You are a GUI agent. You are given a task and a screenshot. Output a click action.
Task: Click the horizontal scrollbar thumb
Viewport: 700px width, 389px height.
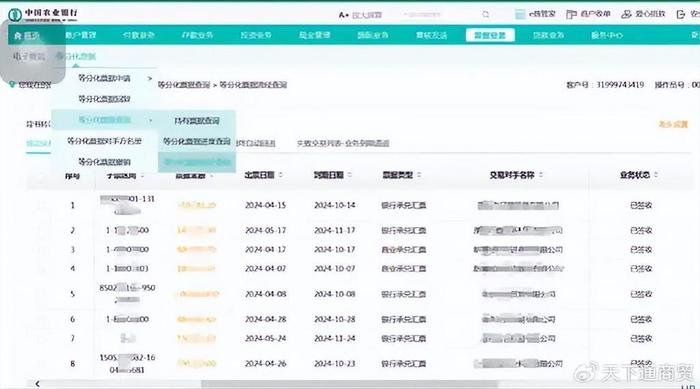350,384
